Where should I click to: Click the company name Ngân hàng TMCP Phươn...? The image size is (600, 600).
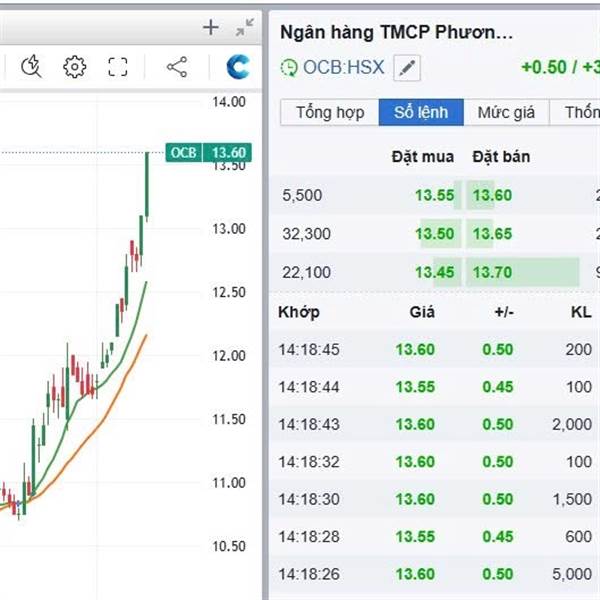[396, 32]
